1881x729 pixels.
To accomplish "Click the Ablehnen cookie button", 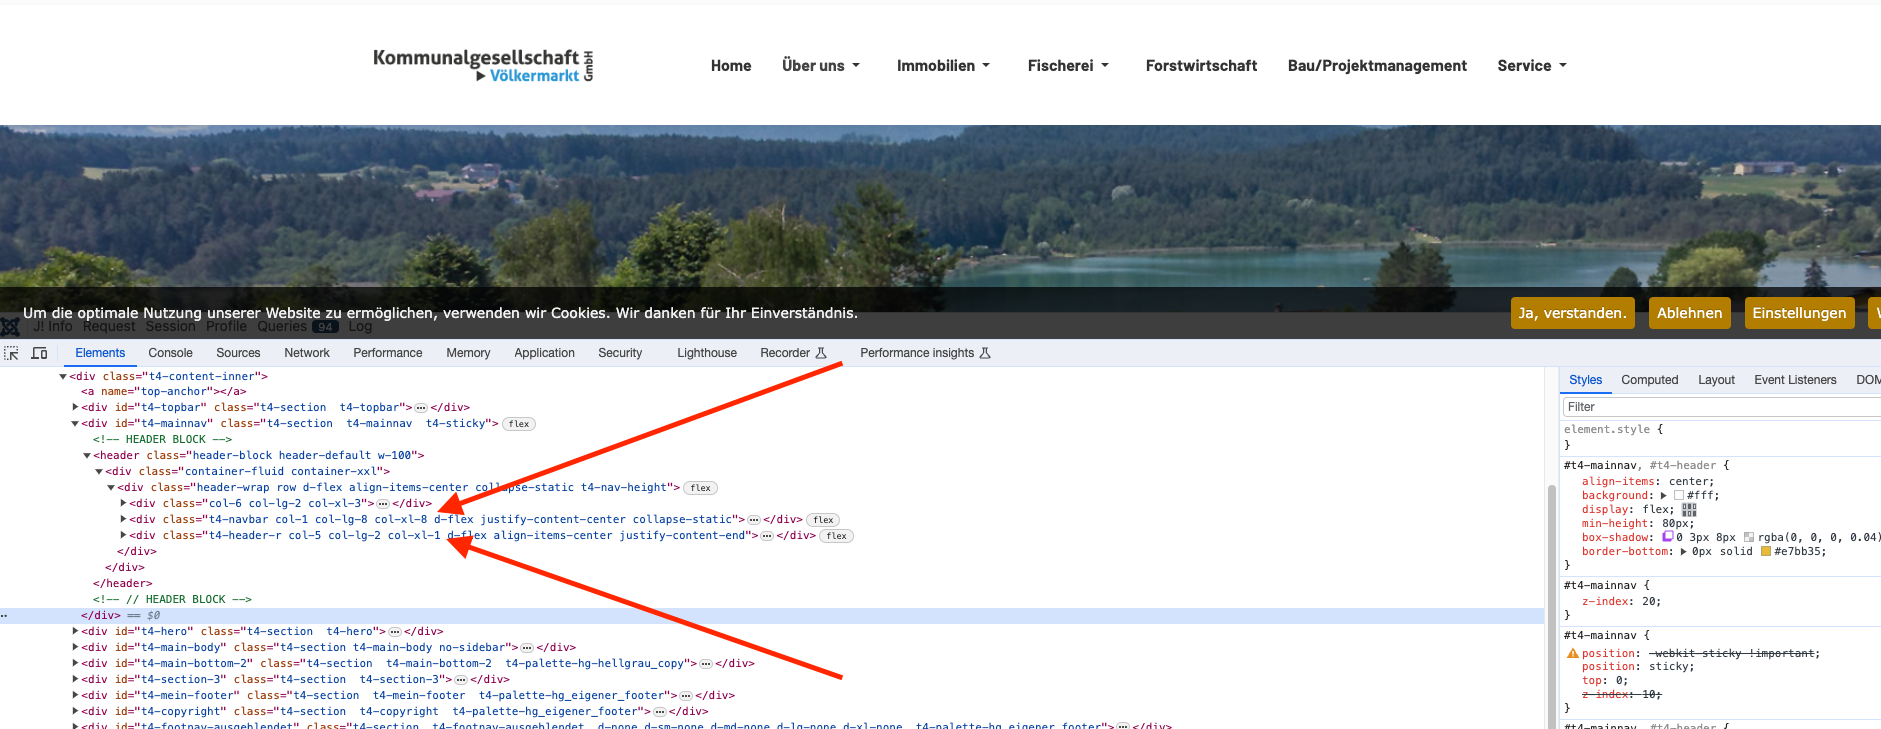I will tap(1690, 313).
